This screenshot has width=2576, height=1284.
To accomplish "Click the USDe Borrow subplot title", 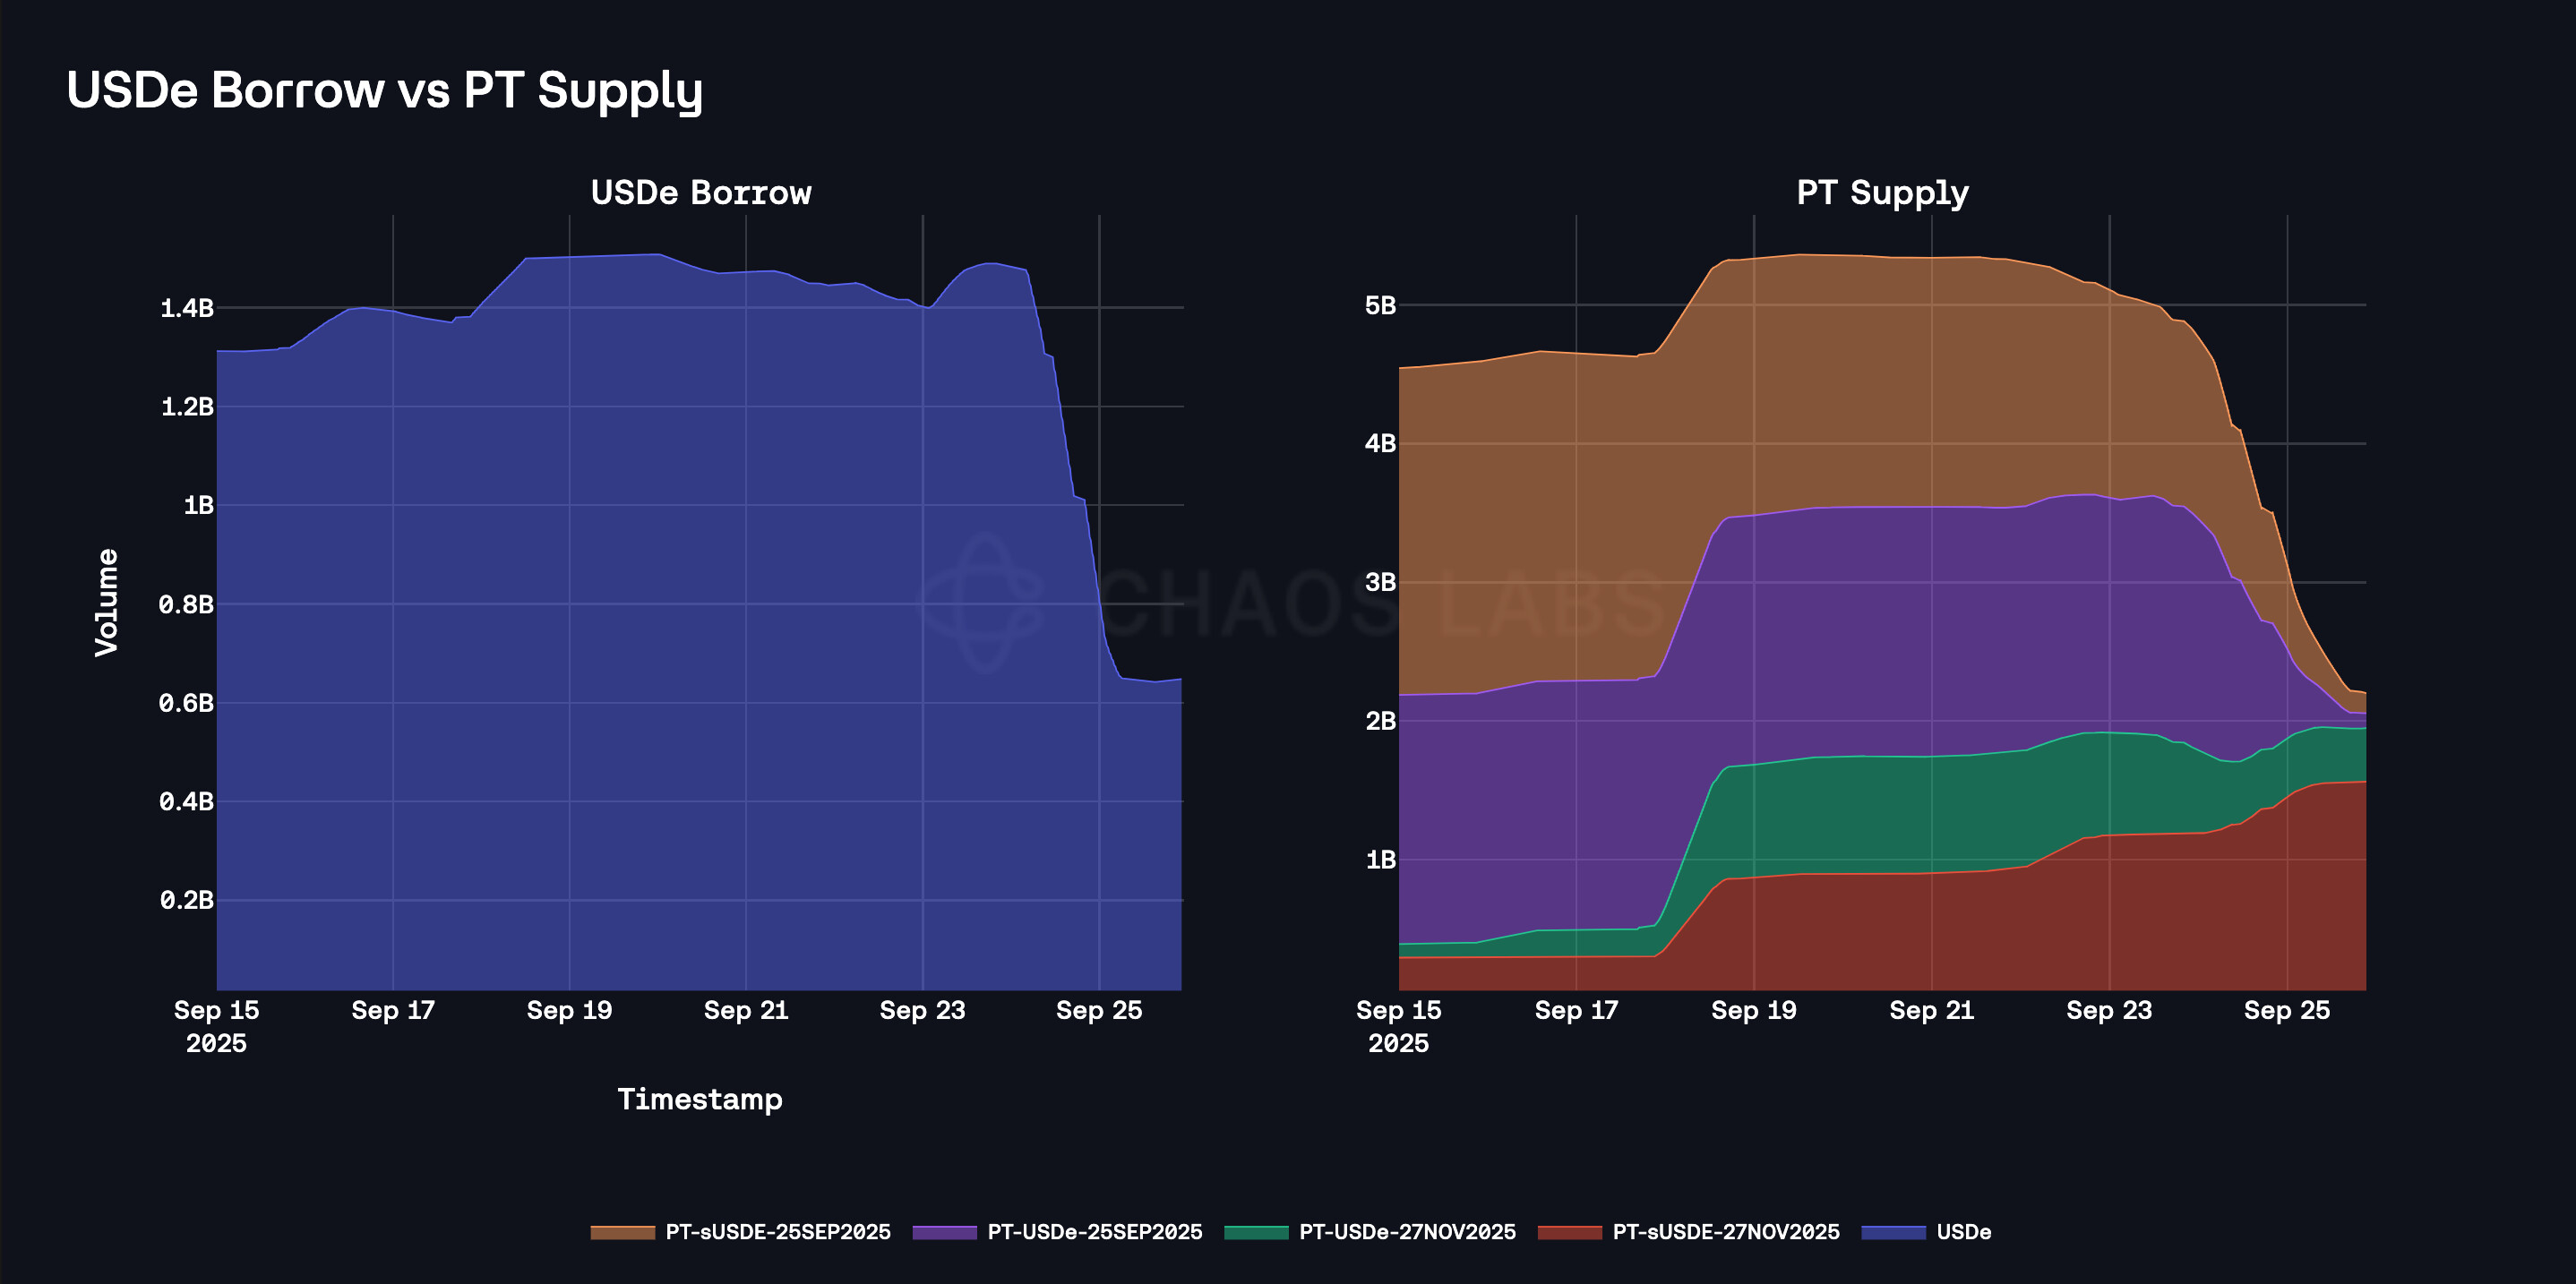I will click(x=701, y=192).
